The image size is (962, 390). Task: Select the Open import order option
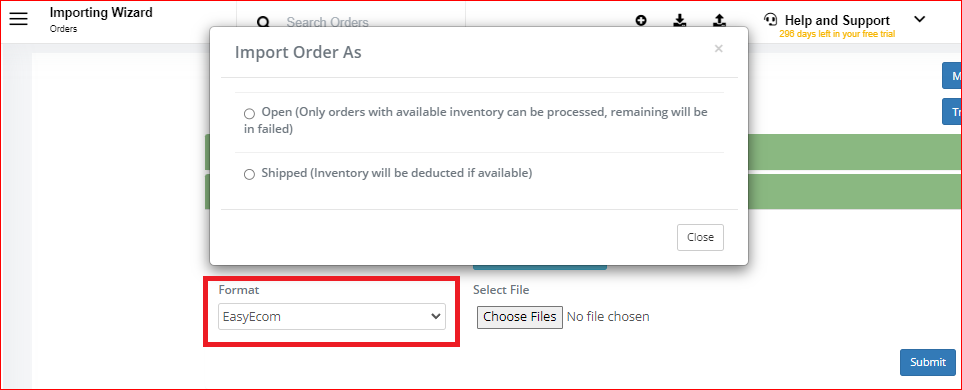[249, 113]
